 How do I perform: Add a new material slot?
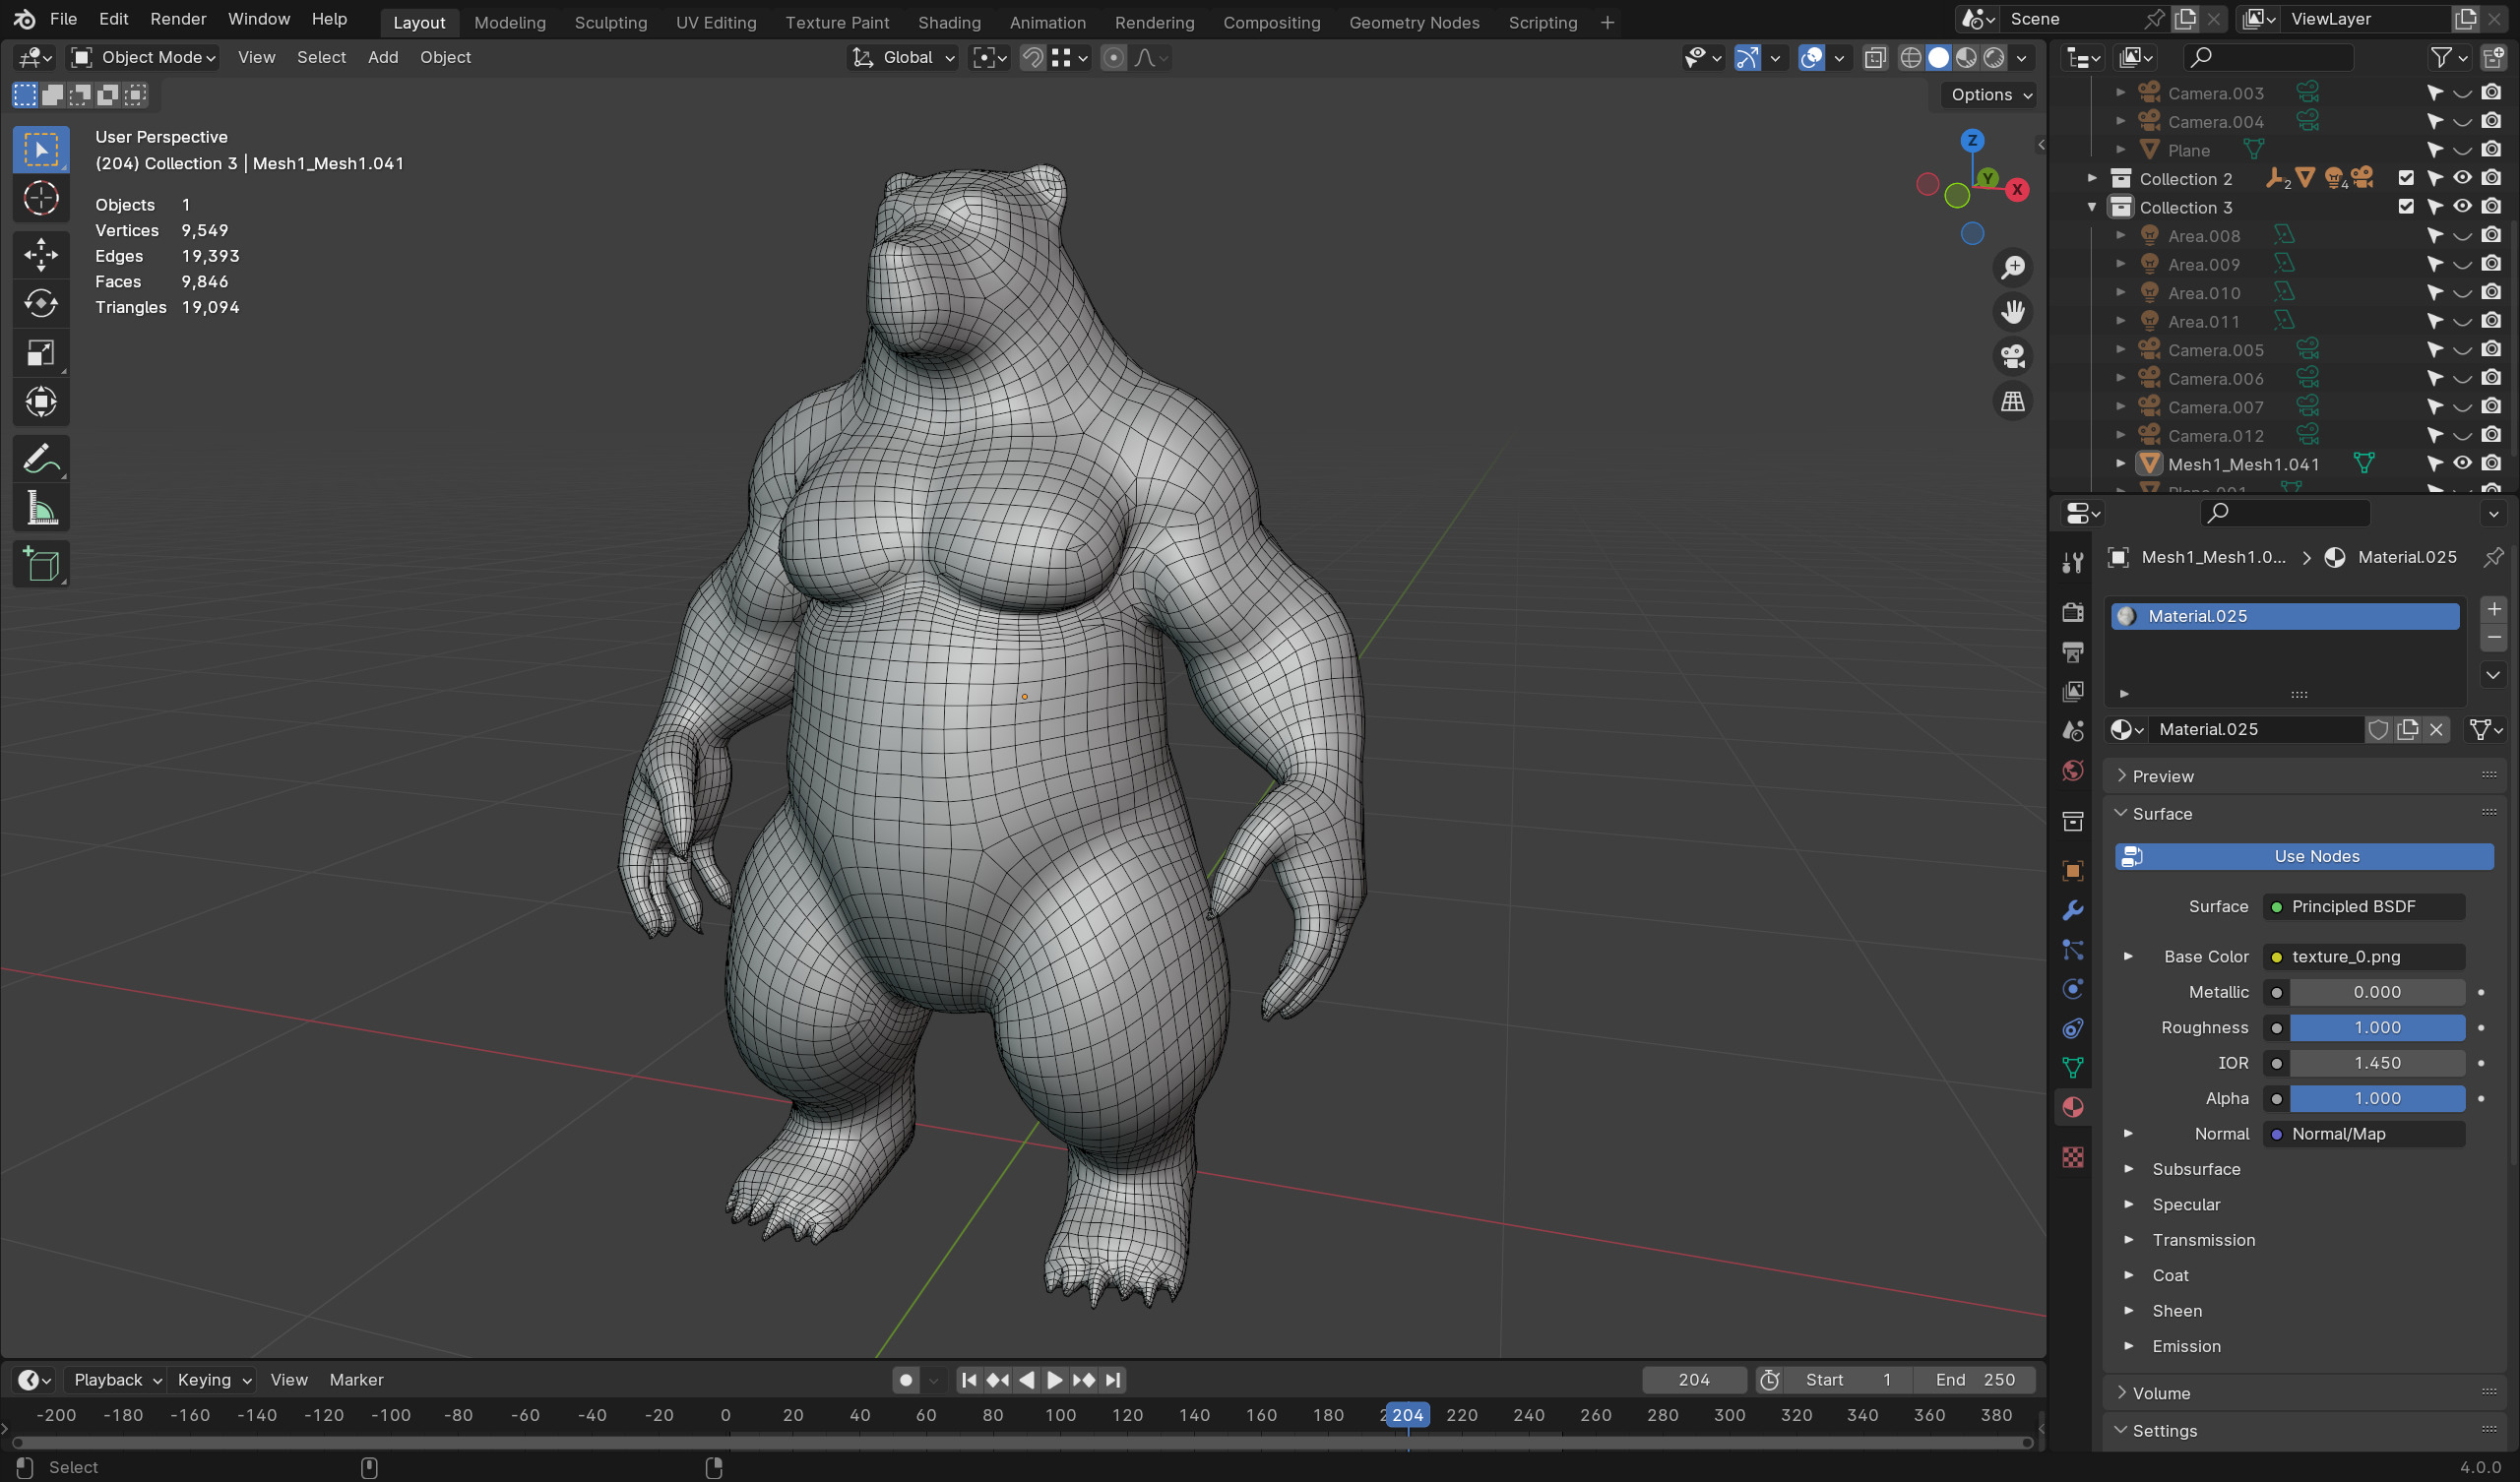click(x=2493, y=608)
